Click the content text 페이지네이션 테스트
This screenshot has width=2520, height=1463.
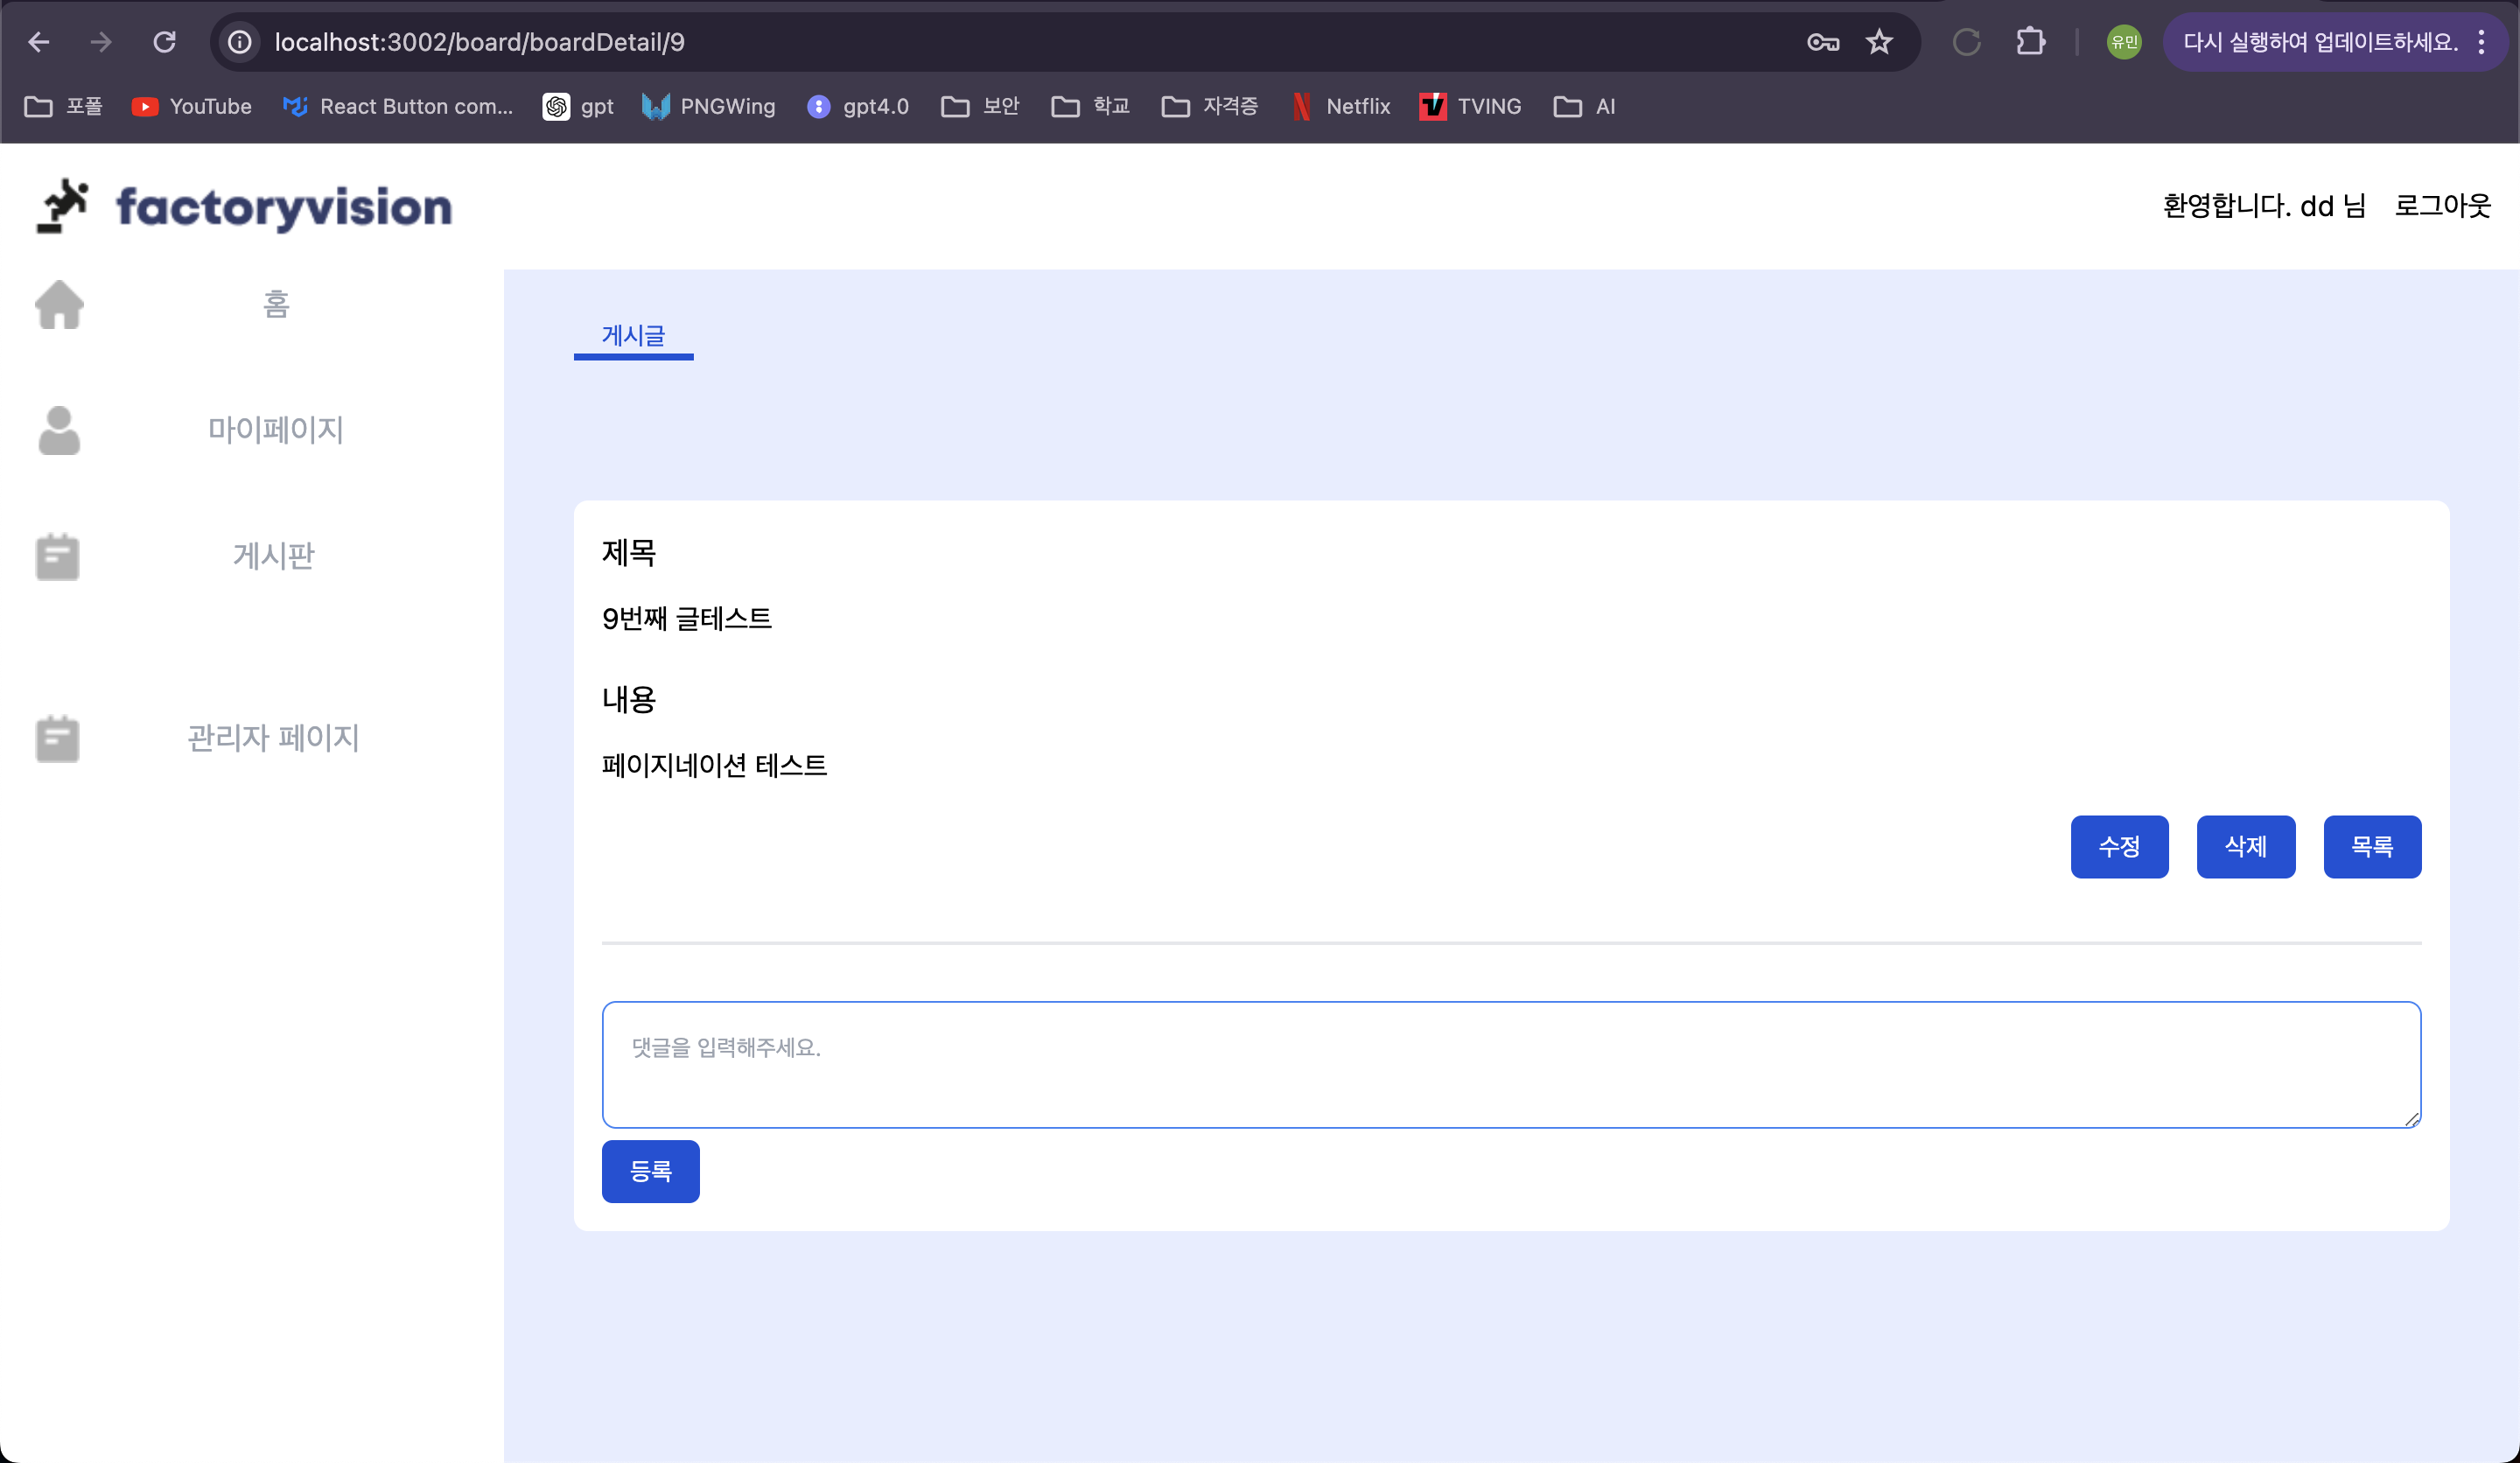[x=714, y=766]
